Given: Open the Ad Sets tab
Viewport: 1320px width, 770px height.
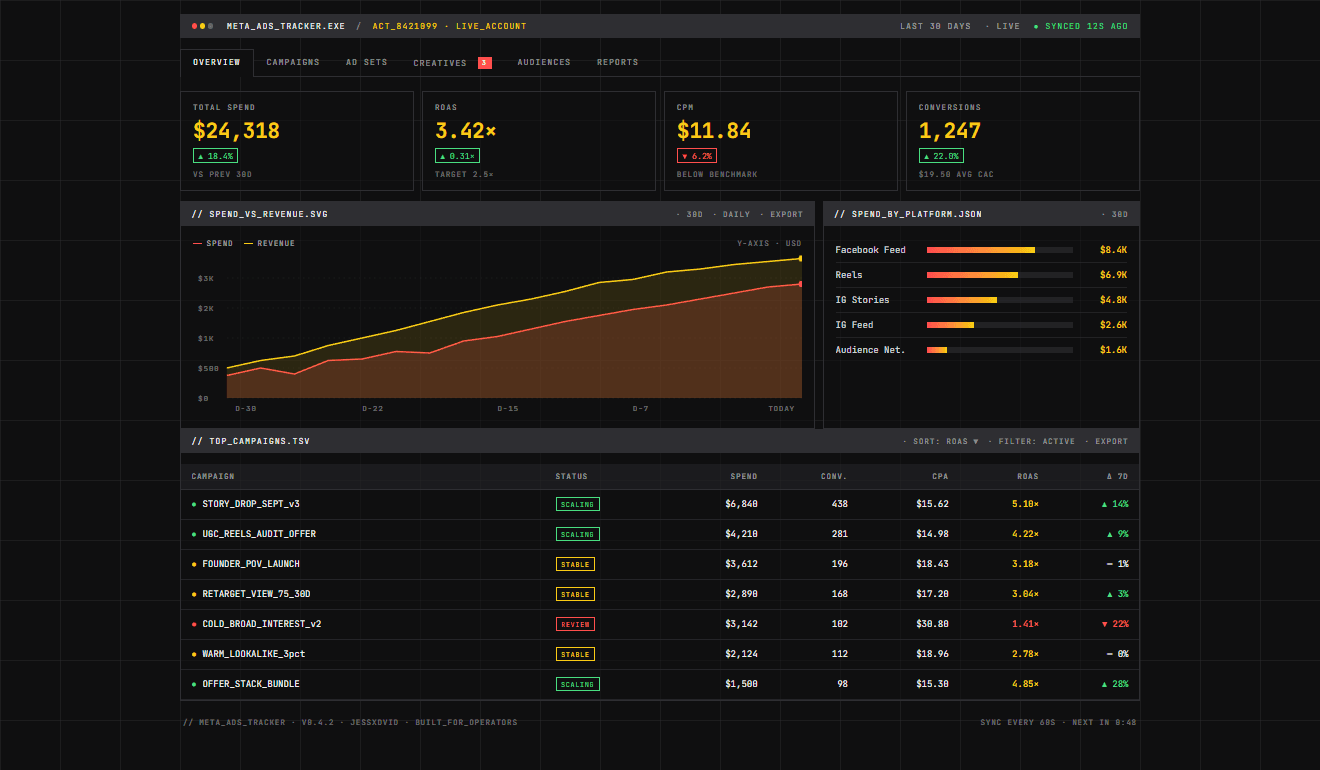Looking at the screenshot, I should [367, 62].
